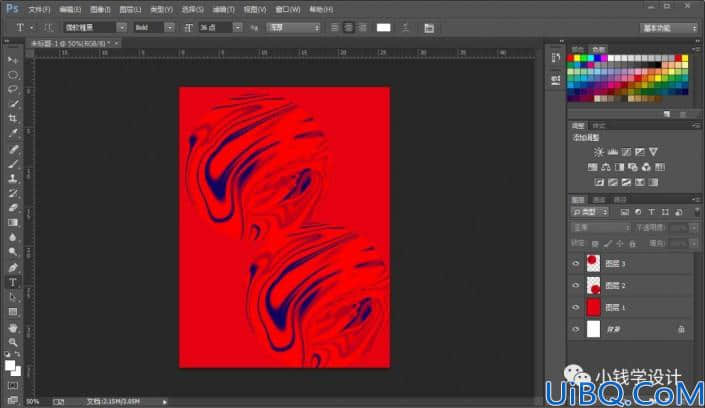Select the Spot Healing Brush tool
This screenshot has height=408, width=705.
pyautogui.click(x=13, y=149)
